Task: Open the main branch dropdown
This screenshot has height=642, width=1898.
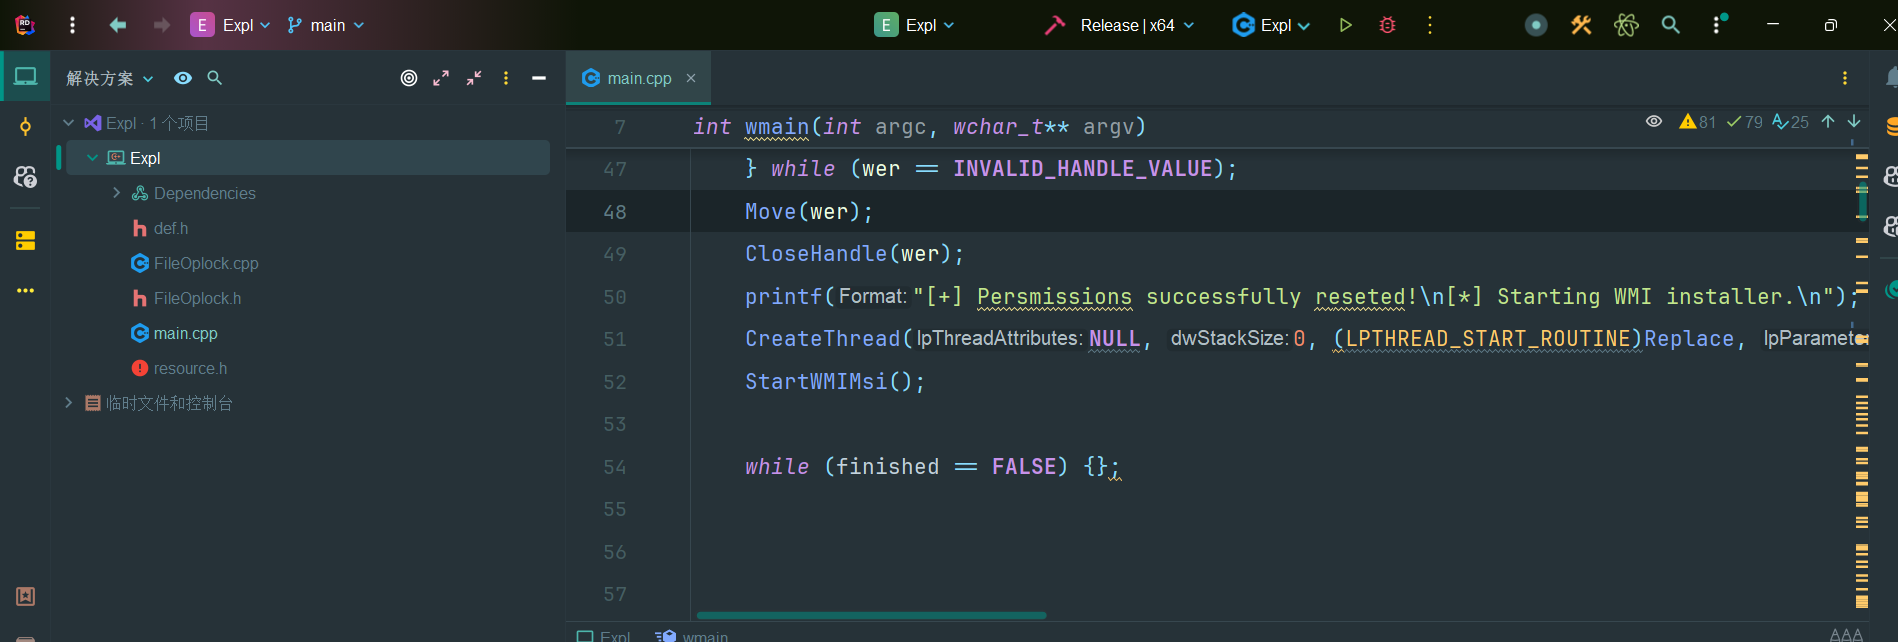Action: pyautogui.click(x=326, y=25)
